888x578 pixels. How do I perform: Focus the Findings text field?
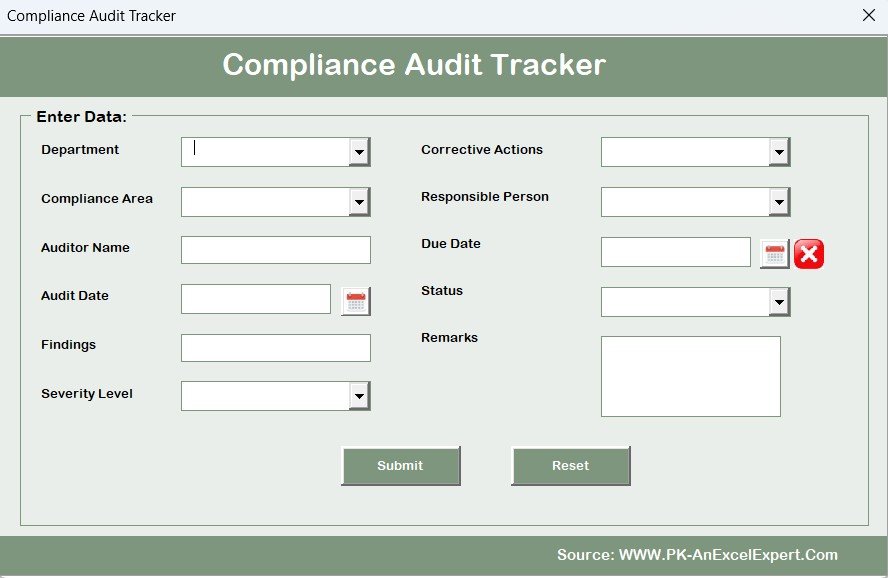pyautogui.click(x=276, y=348)
